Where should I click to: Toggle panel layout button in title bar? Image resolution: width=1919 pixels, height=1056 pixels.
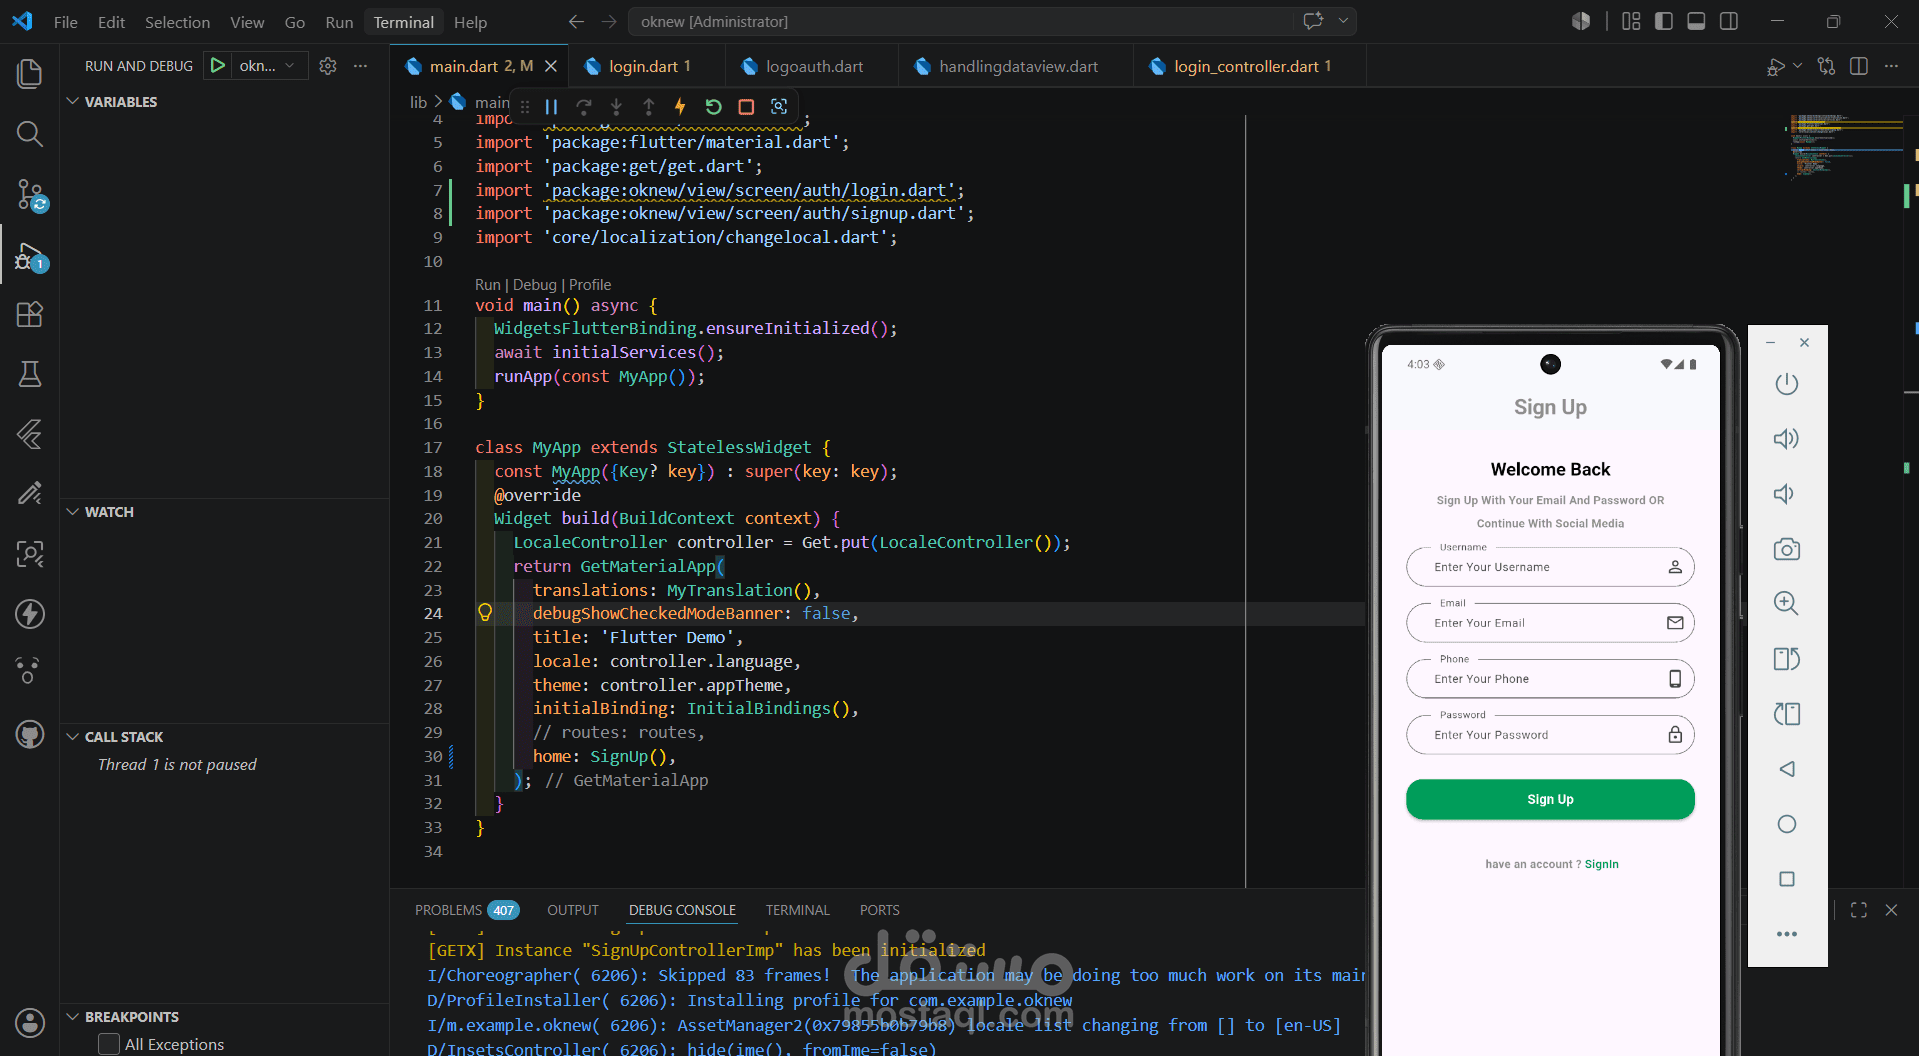1696,21
